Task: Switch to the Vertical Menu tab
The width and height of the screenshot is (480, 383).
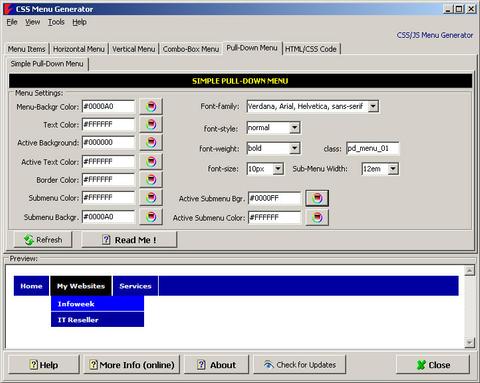Action: pos(133,49)
